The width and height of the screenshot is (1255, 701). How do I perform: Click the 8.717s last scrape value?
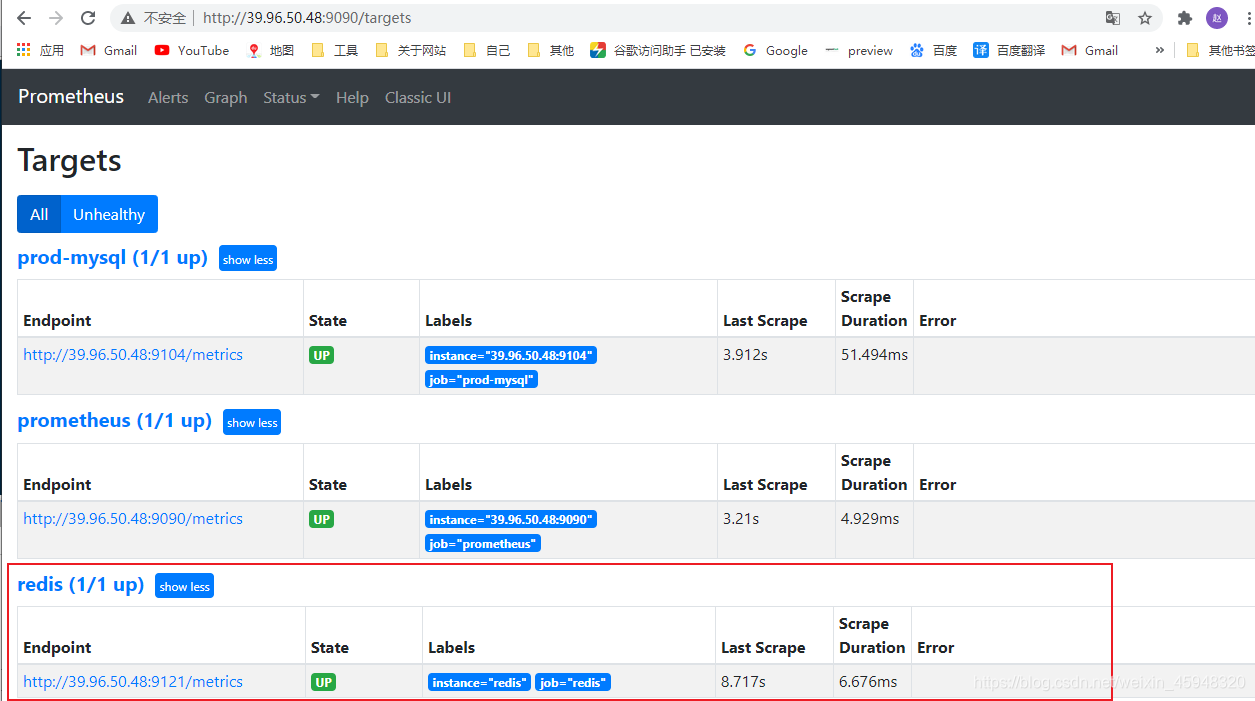tap(743, 682)
